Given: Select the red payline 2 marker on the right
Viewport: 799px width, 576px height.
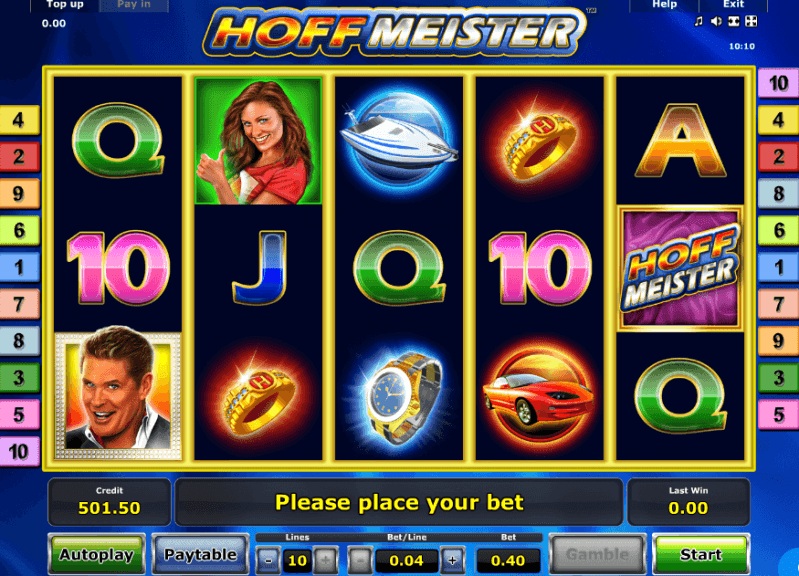Looking at the screenshot, I should (x=778, y=156).
